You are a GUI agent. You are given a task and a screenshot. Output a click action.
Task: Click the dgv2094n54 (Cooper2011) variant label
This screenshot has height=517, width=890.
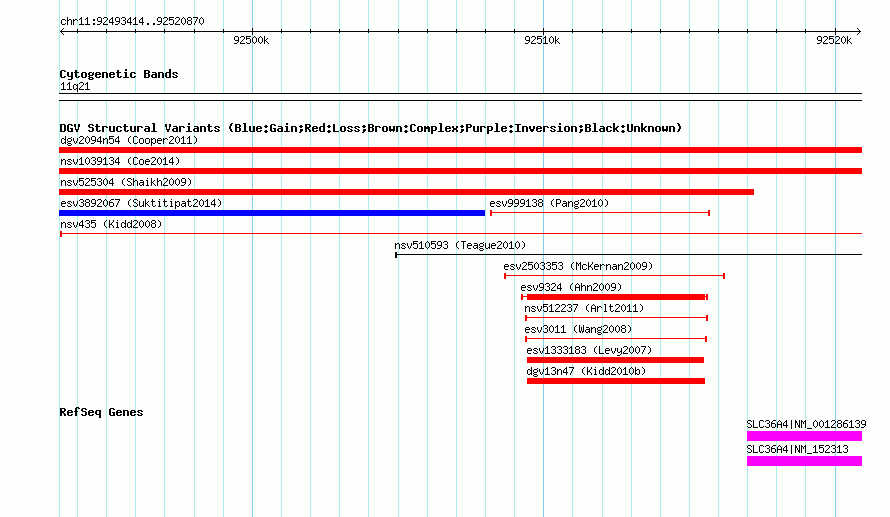(129, 140)
